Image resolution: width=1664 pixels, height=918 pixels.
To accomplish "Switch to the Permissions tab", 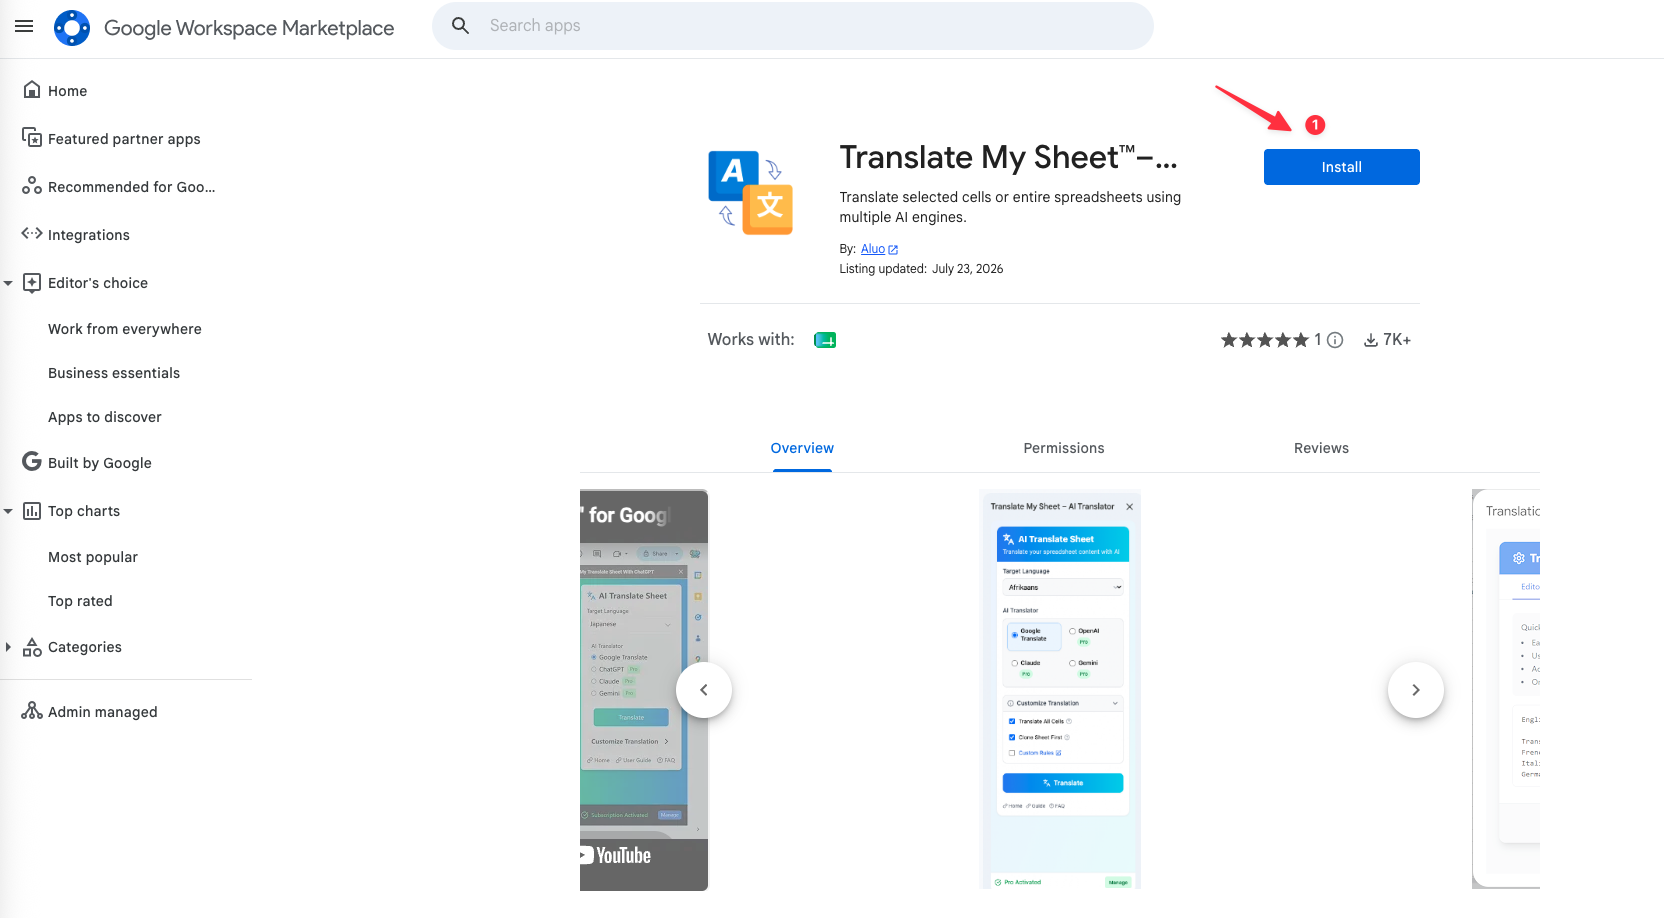I will pos(1064,448).
